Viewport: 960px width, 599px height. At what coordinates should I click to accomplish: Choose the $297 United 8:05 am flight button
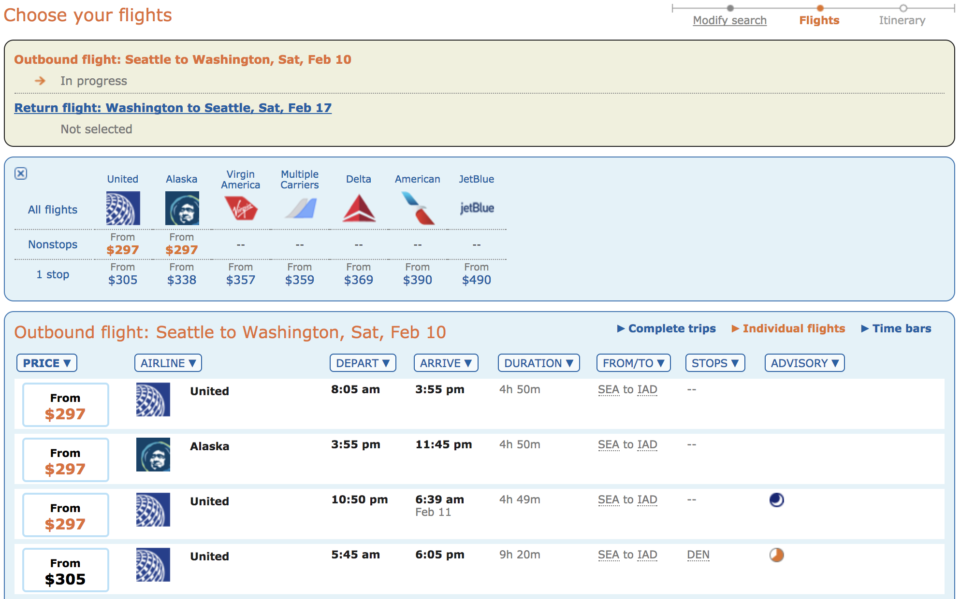(x=66, y=405)
